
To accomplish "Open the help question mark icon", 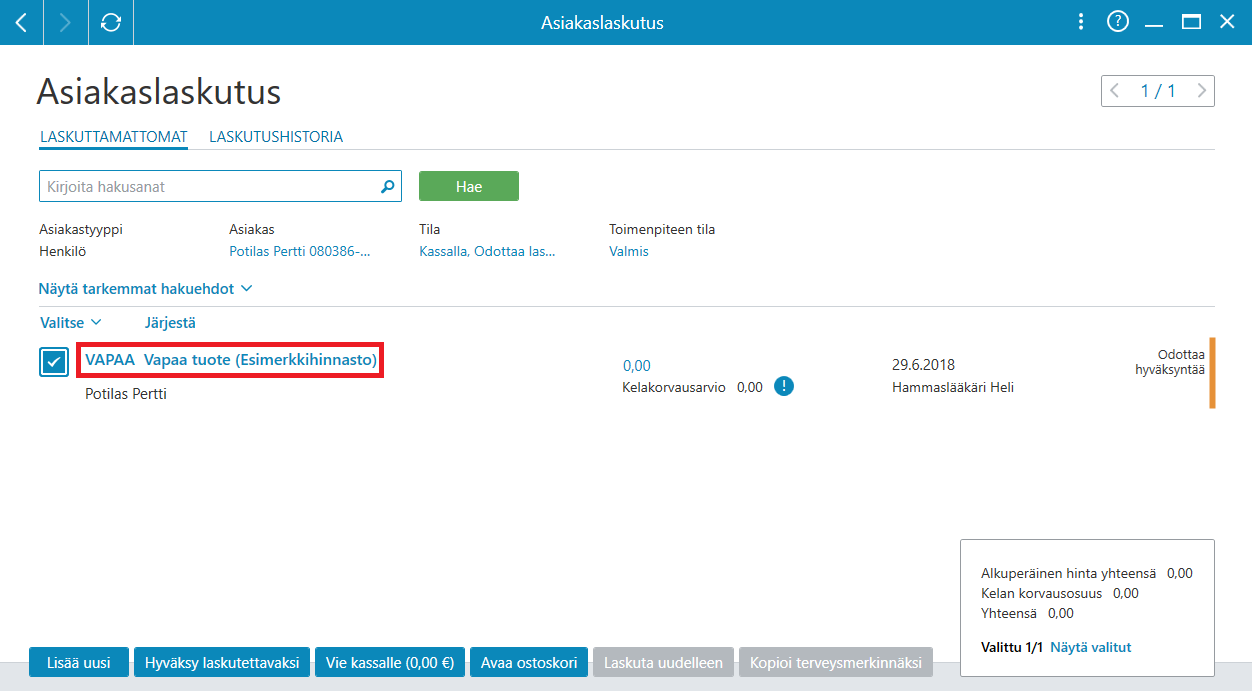I will pyautogui.click(x=1118, y=22).
